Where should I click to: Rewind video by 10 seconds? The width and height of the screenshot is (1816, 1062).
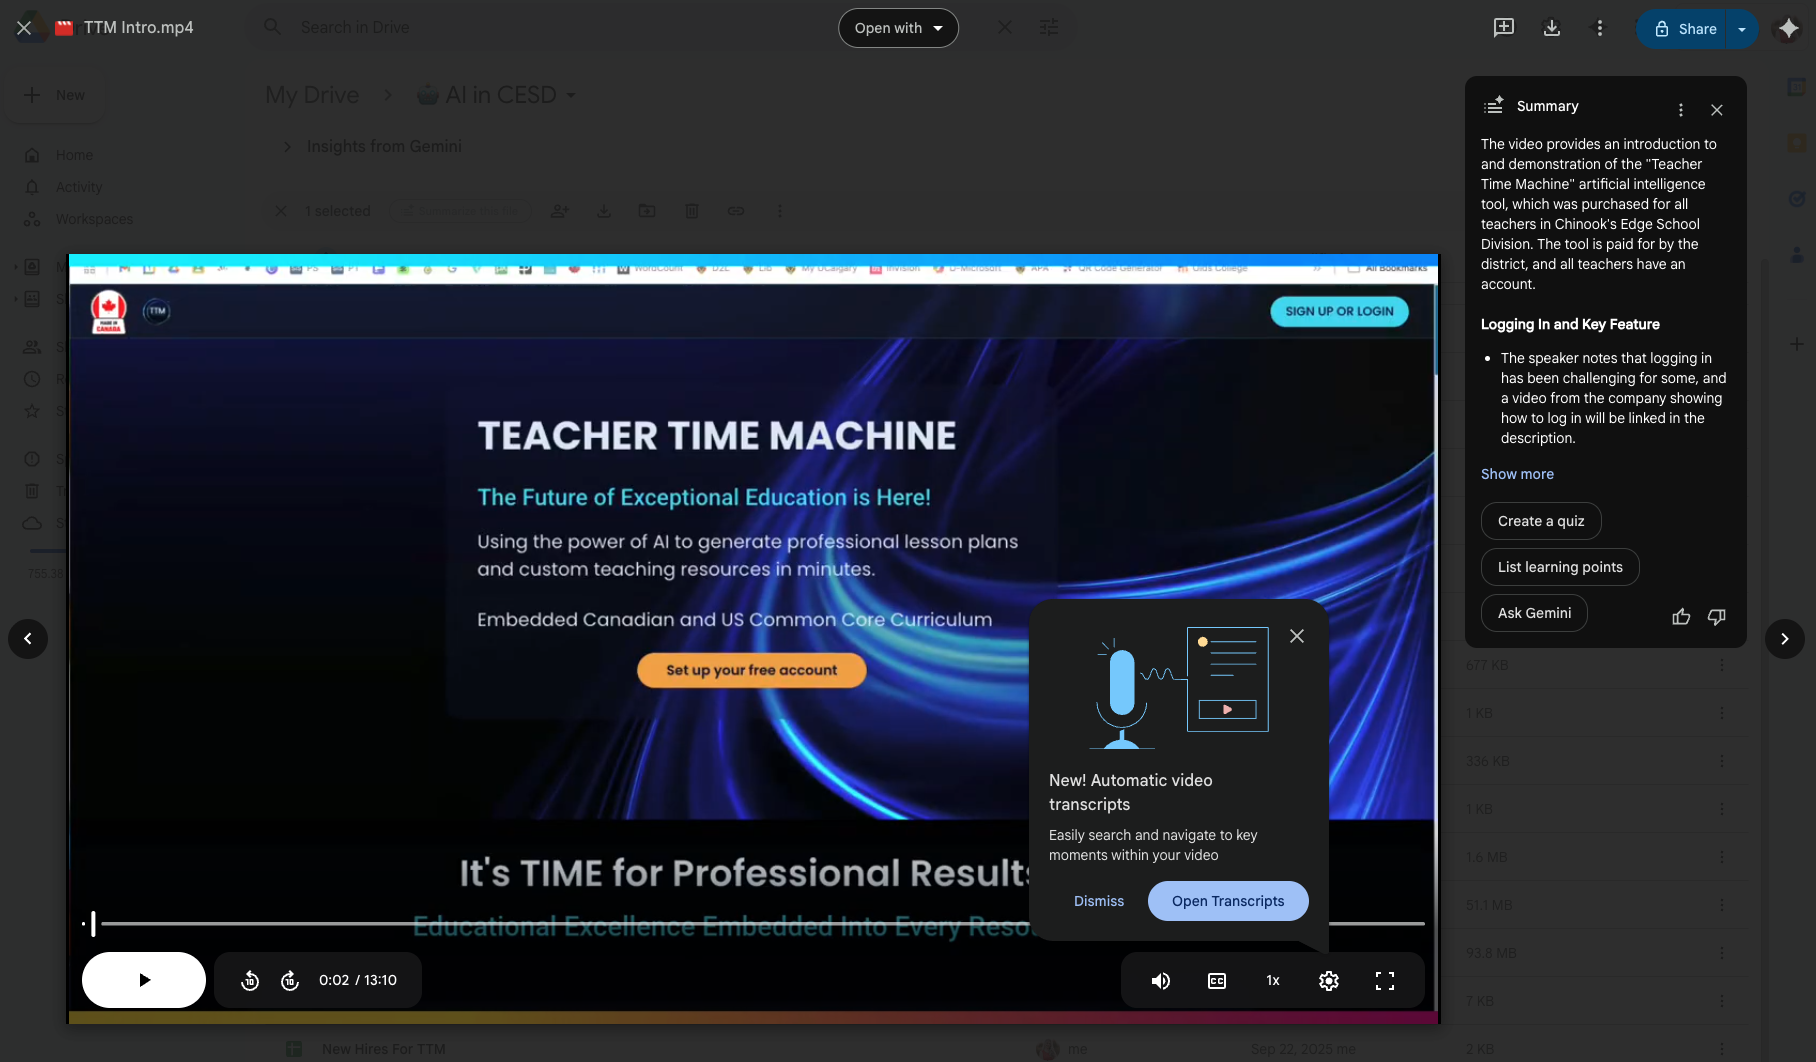click(x=250, y=981)
